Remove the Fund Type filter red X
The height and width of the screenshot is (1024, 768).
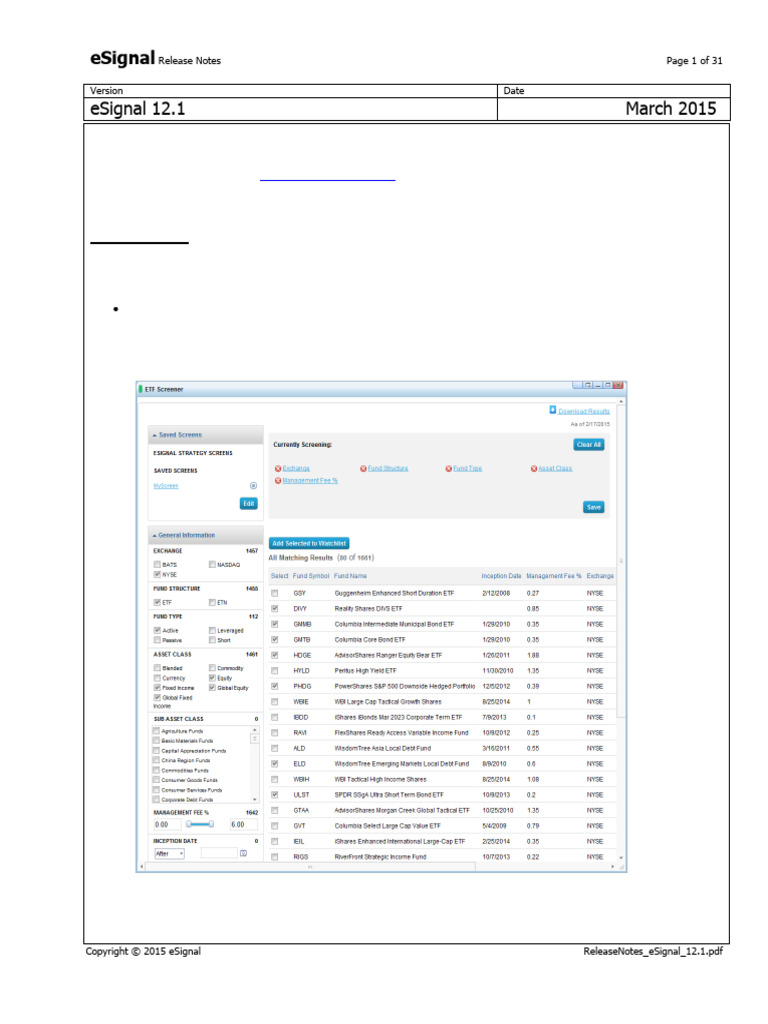449,468
